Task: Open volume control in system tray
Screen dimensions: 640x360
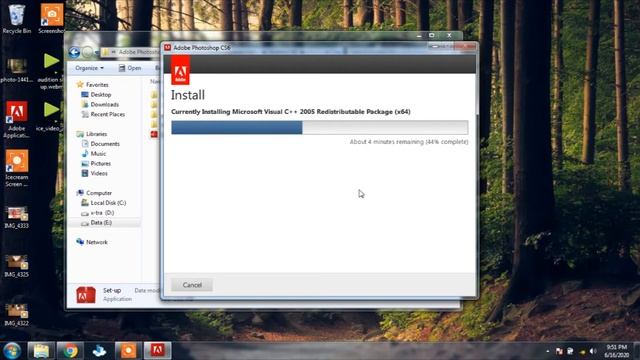Action: click(x=593, y=351)
